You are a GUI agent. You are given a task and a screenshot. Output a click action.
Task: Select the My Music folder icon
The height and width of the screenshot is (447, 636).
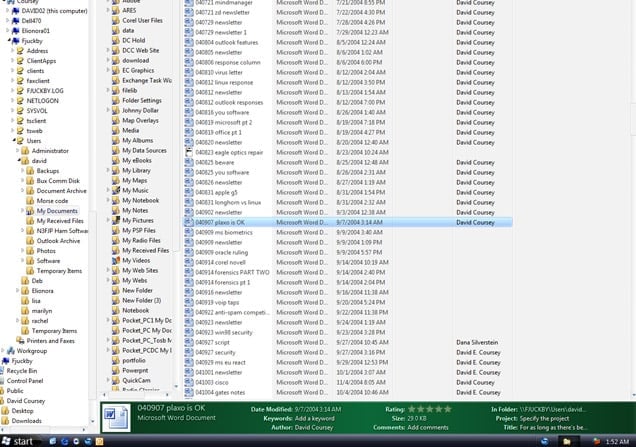pos(116,190)
